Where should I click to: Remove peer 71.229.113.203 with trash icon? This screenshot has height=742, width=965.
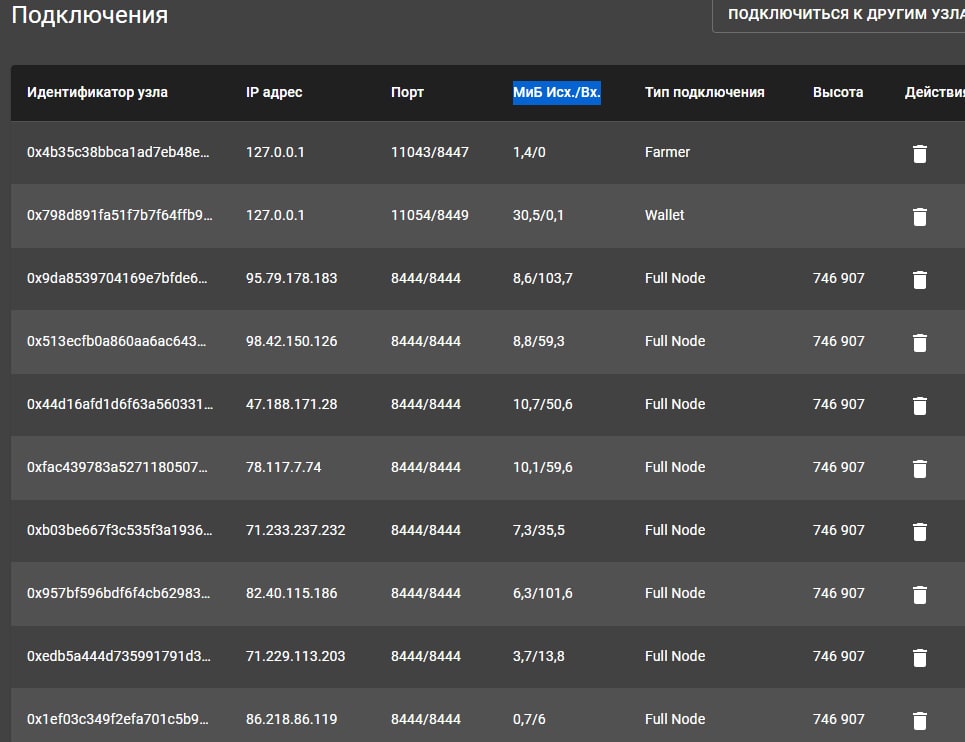click(919, 658)
